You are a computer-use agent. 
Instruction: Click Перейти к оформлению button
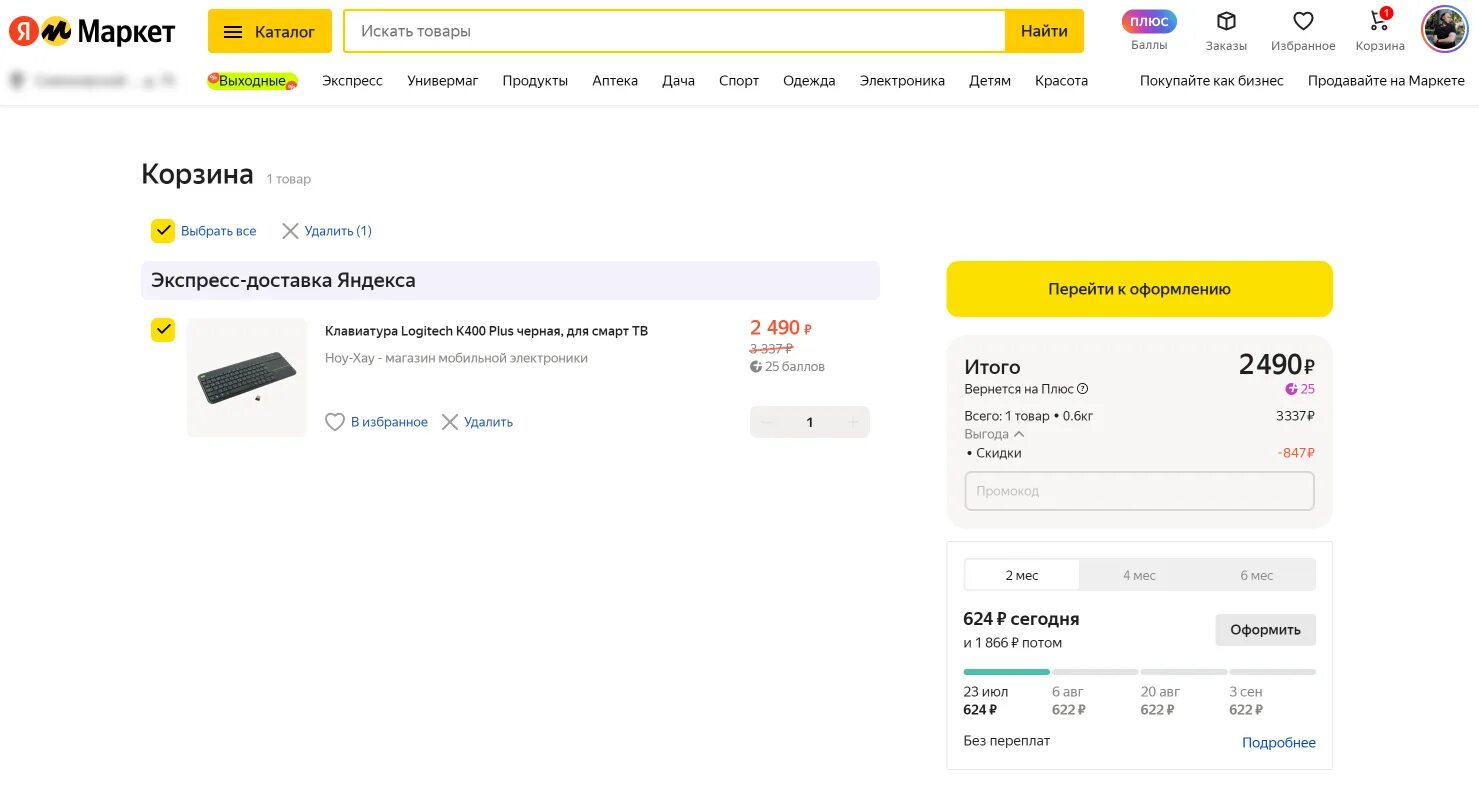click(x=1139, y=289)
